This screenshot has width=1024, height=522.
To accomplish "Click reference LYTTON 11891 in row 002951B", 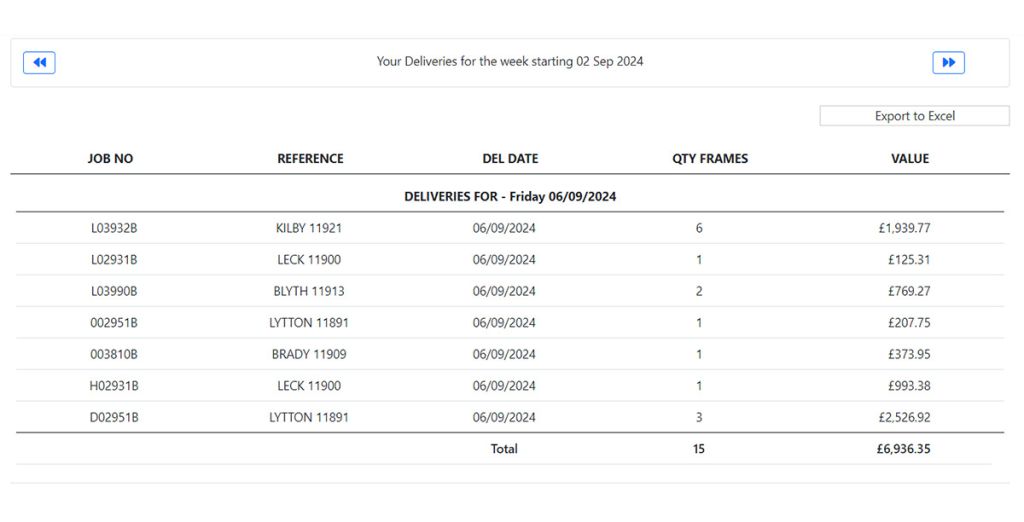I will pyautogui.click(x=309, y=323).
